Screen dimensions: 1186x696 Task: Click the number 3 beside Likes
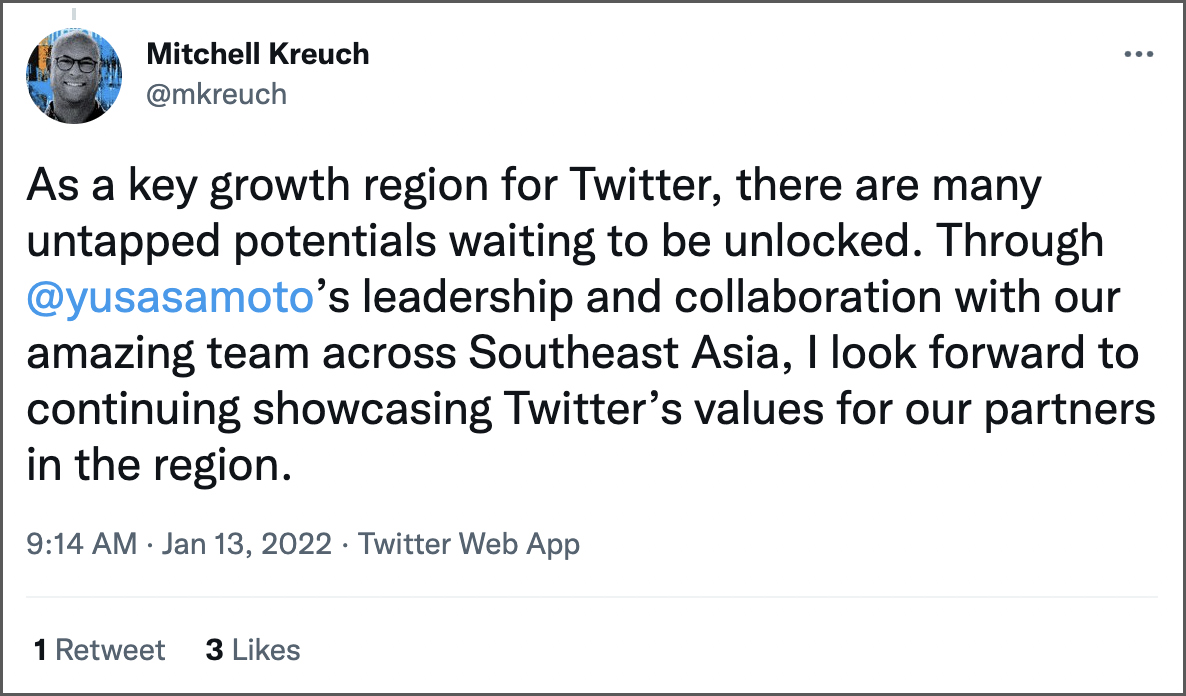pyautogui.click(x=214, y=650)
